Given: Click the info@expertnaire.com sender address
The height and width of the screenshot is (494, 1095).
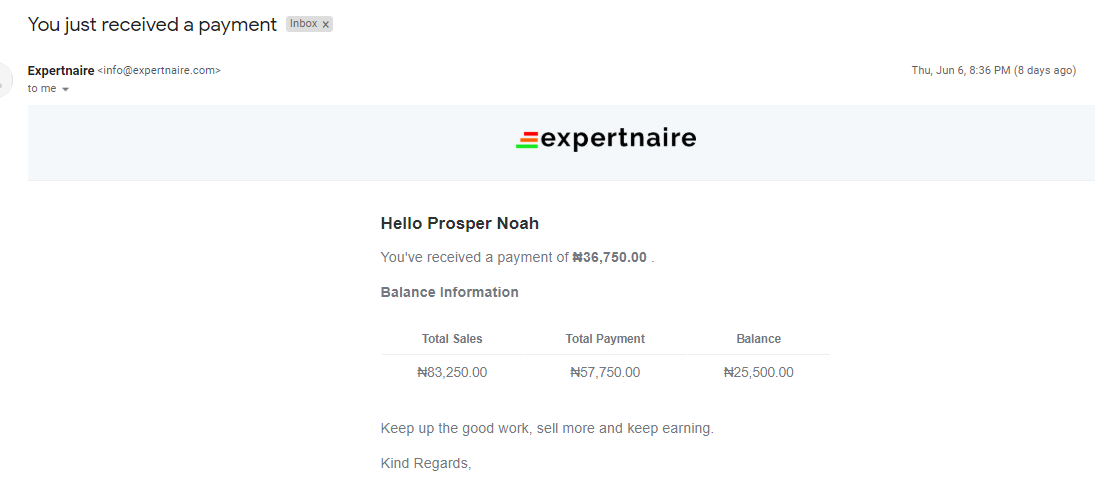Looking at the screenshot, I should click(x=159, y=71).
